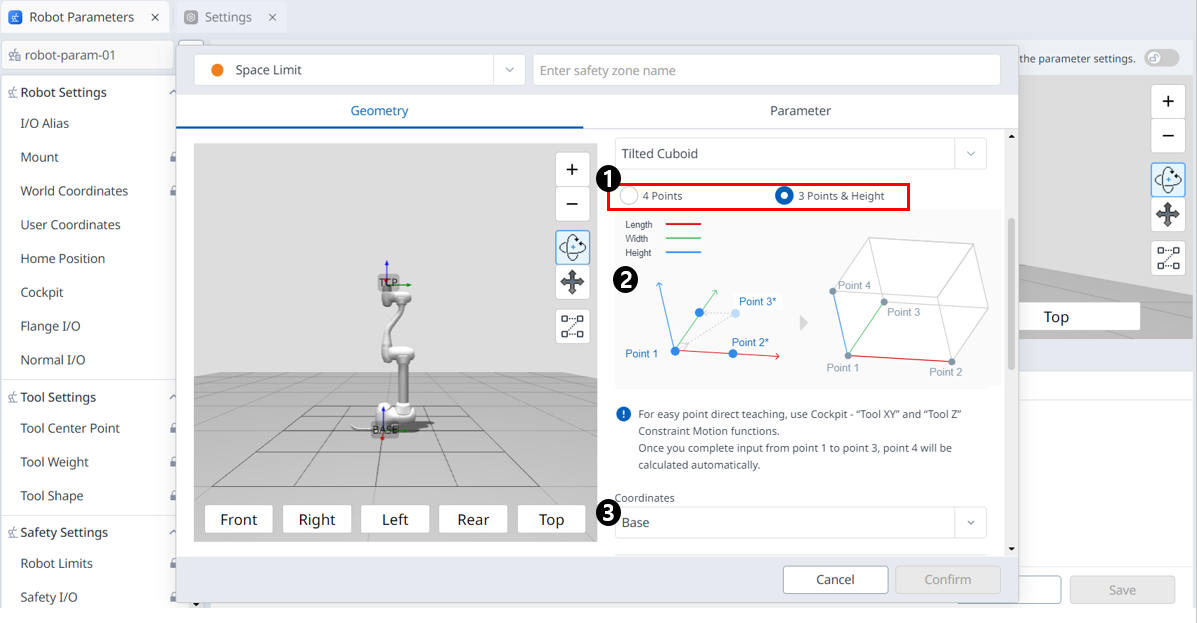Image resolution: width=1197 pixels, height=623 pixels.
Task: Click zoom out button in dialog 3D viewer
Action: (x=572, y=204)
